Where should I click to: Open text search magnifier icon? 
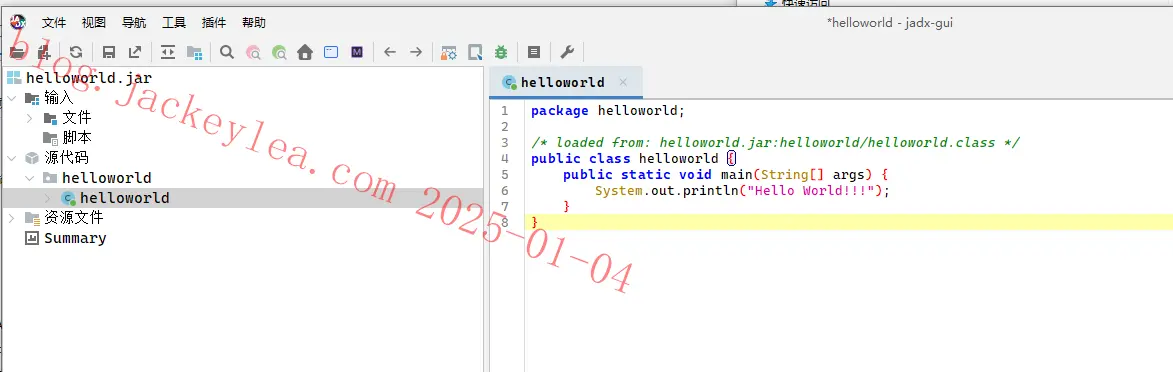tap(227, 52)
